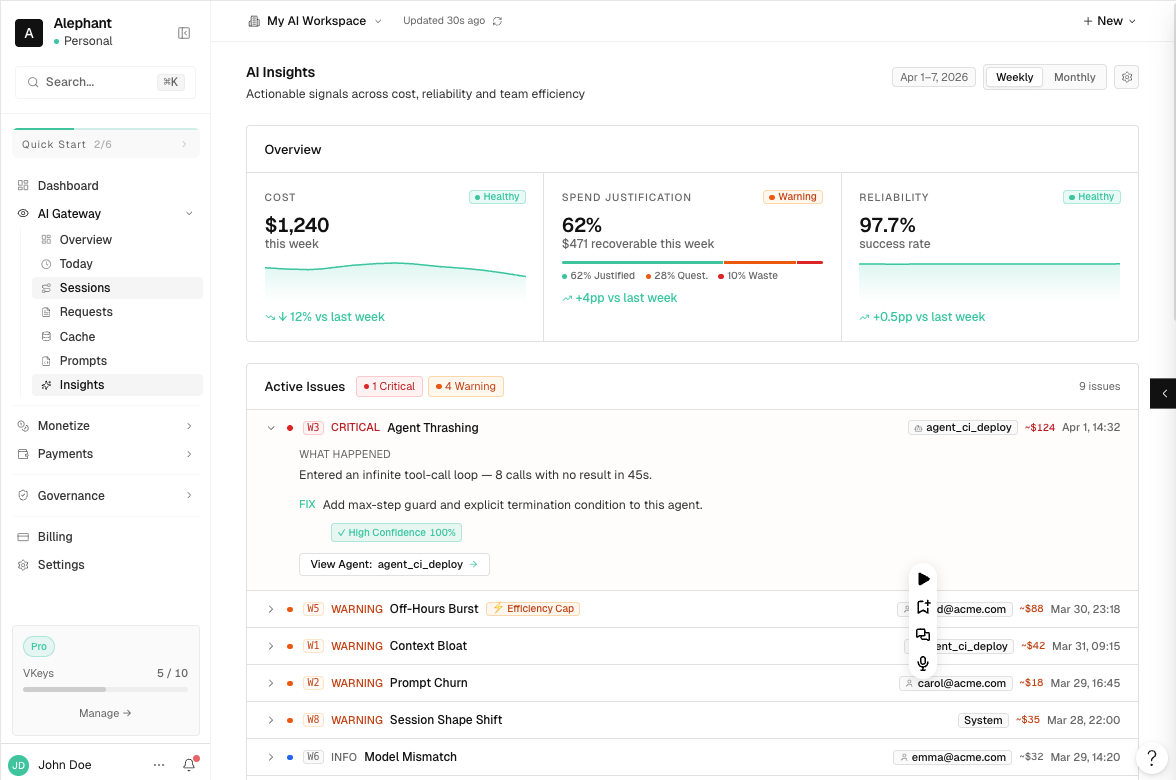Open the three-dots menu beside John Doe
1176x780 pixels.
pos(159,765)
